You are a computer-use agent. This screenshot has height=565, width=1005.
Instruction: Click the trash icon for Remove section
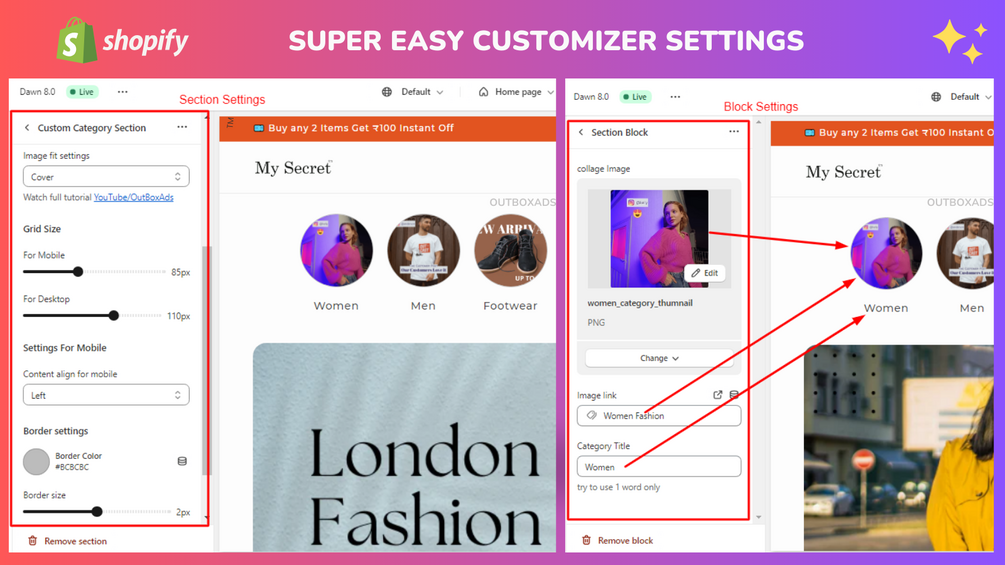pos(32,541)
